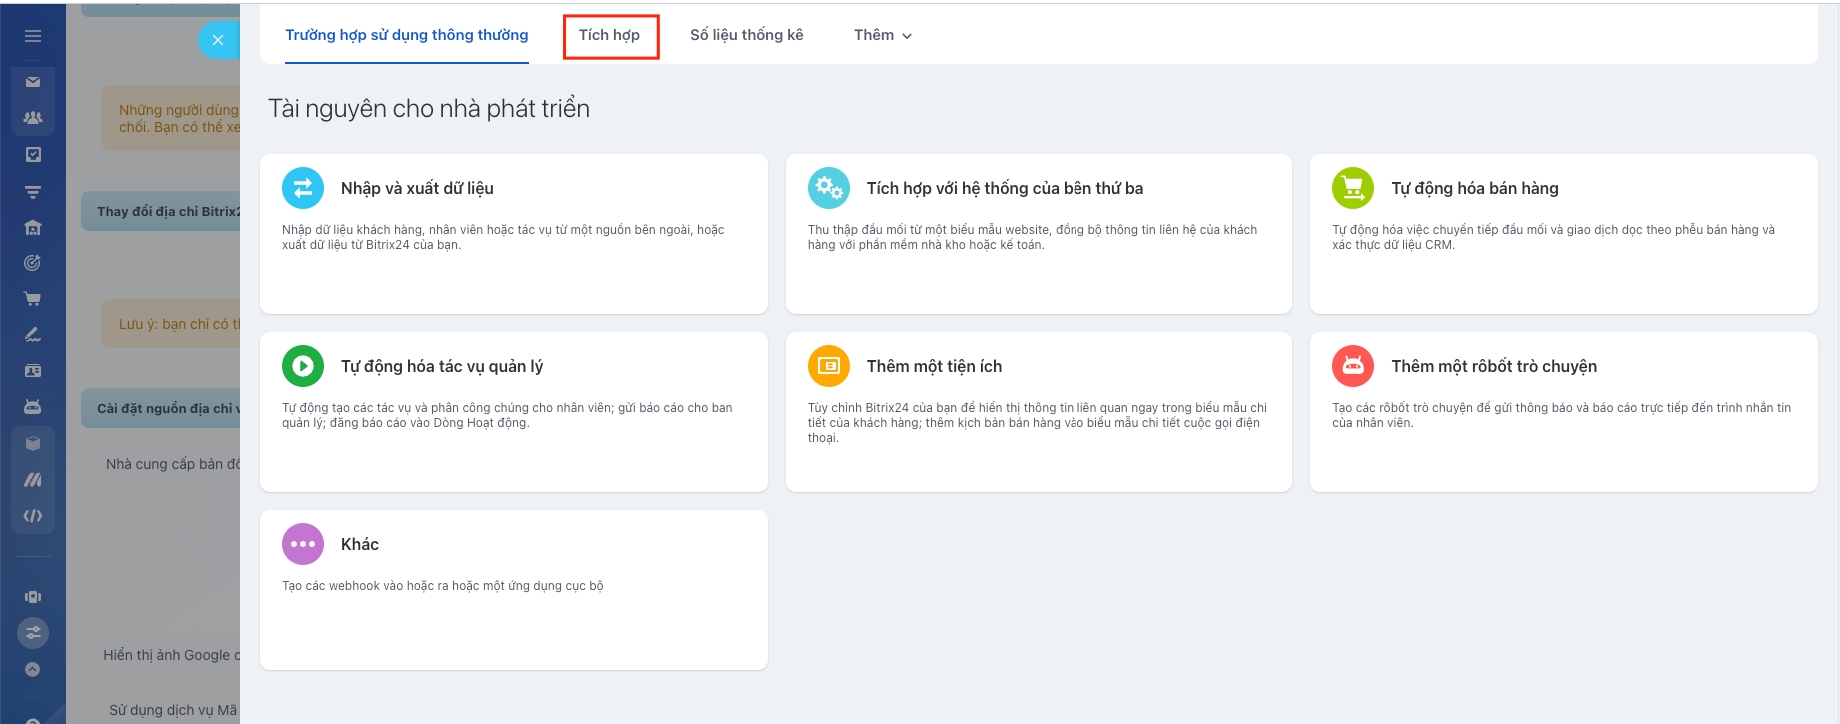The width and height of the screenshot is (1840, 724).
Task: Switch to the Tích hợp tab
Action: [609, 36]
